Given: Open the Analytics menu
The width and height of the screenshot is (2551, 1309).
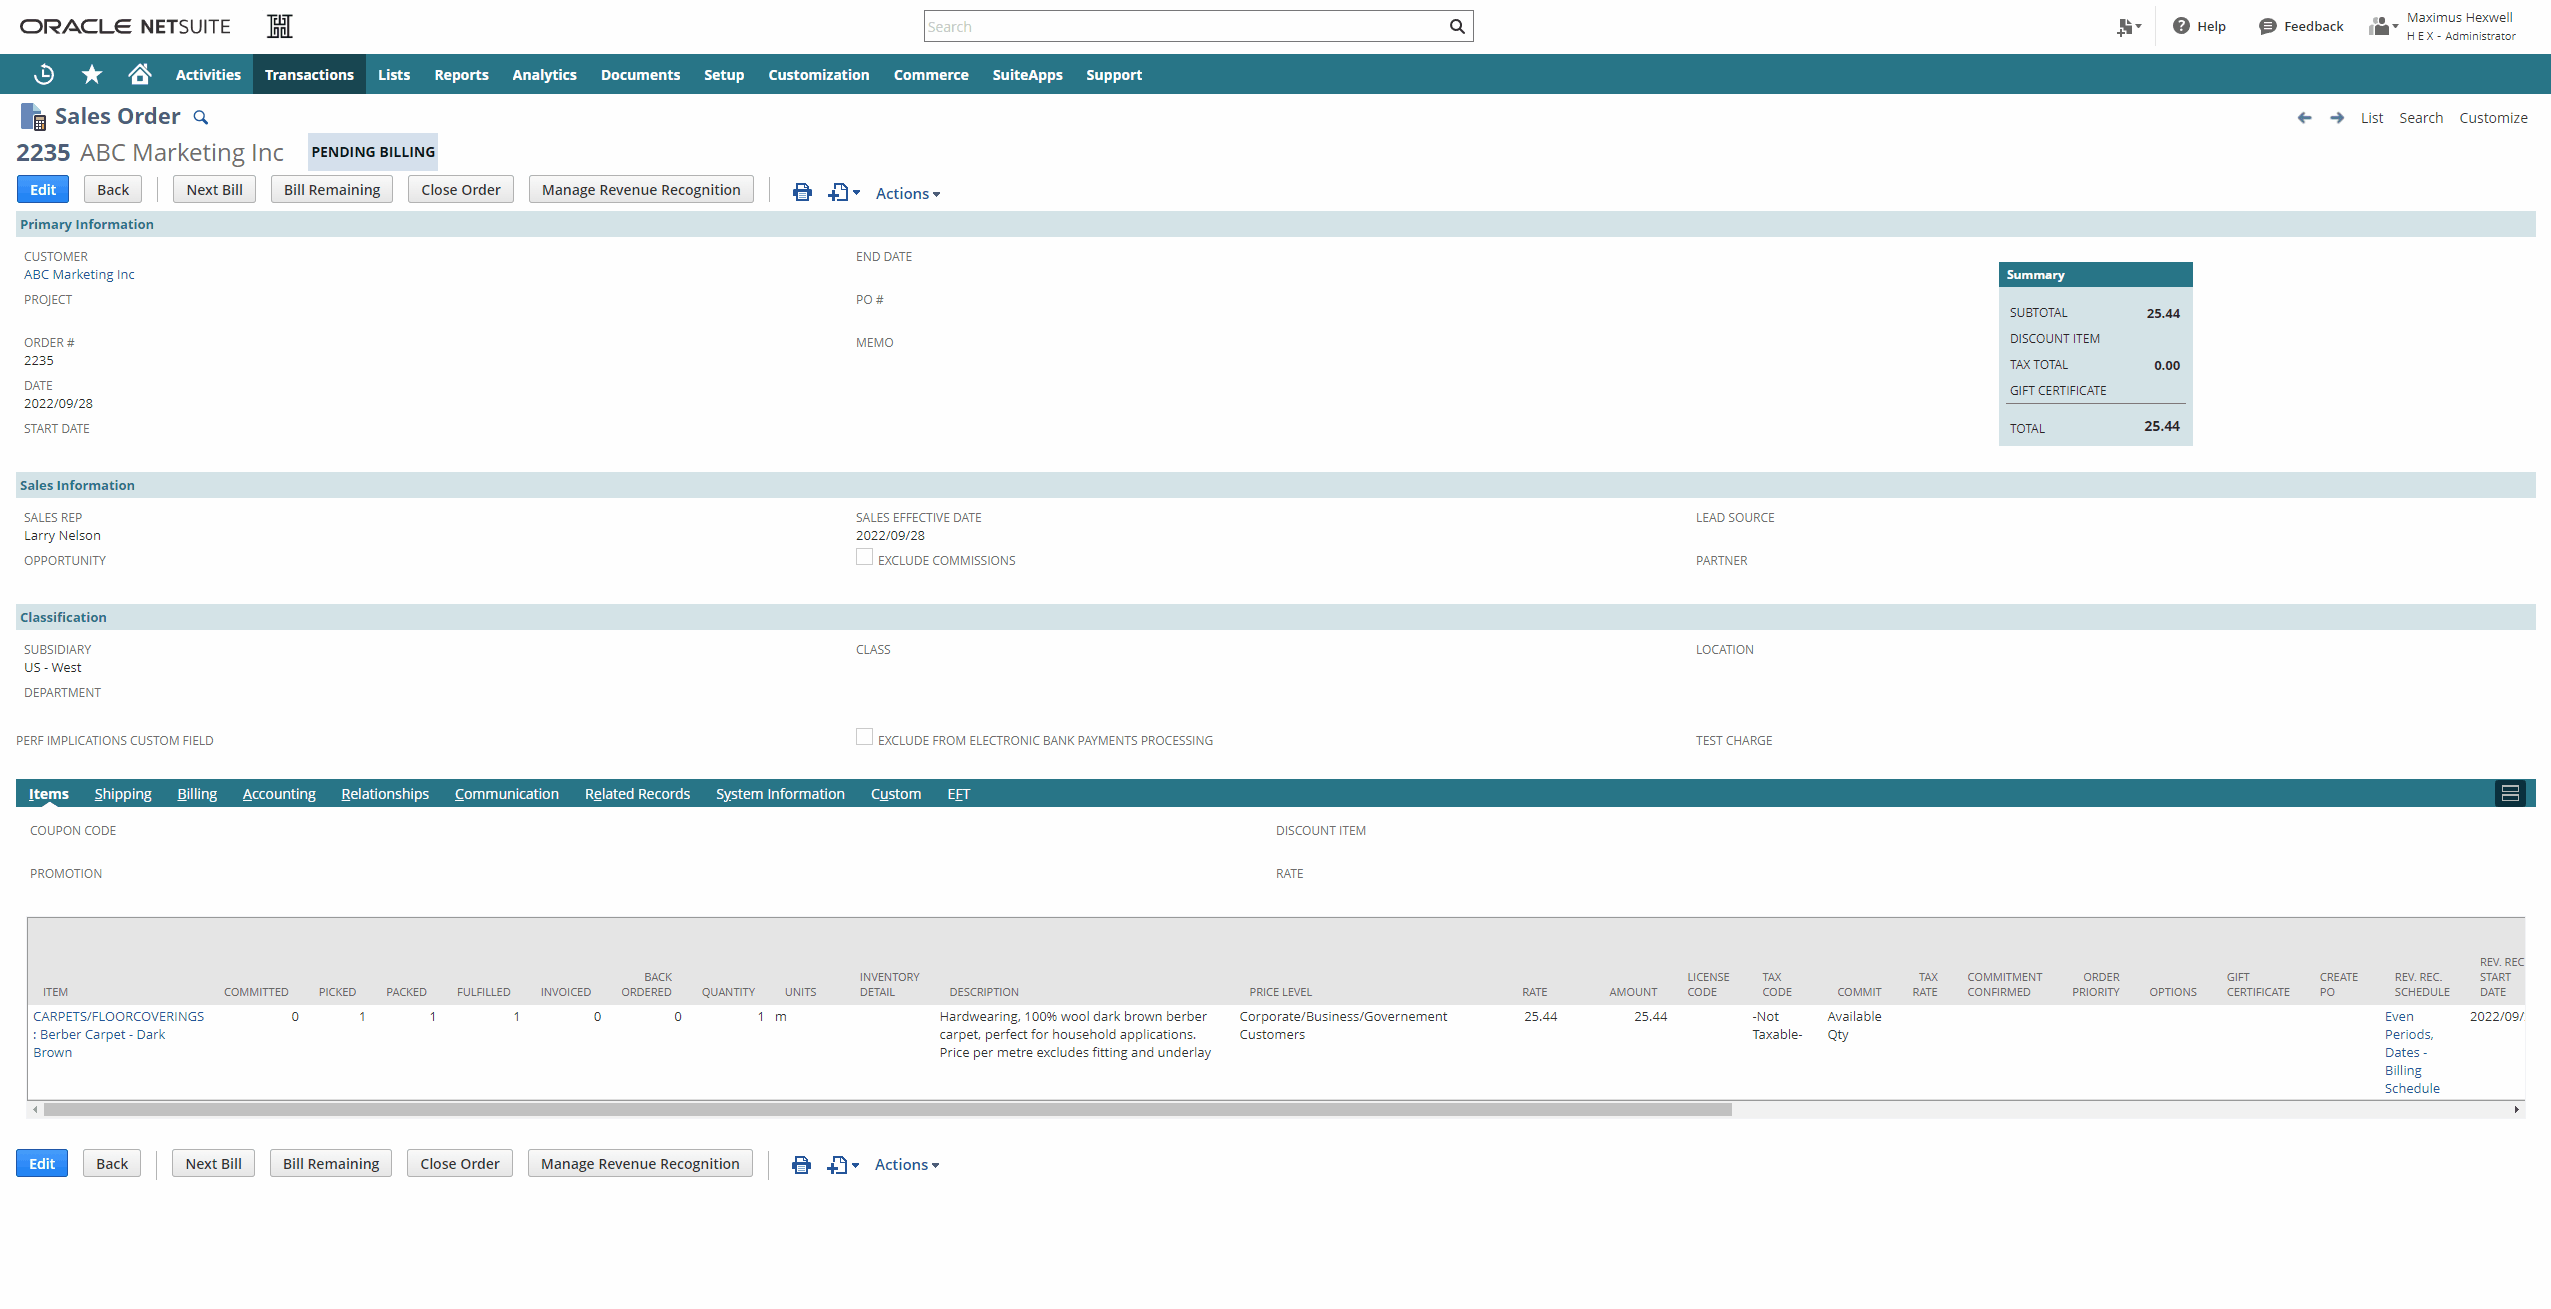Looking at the screenshot, I should [x=544, y=74].
